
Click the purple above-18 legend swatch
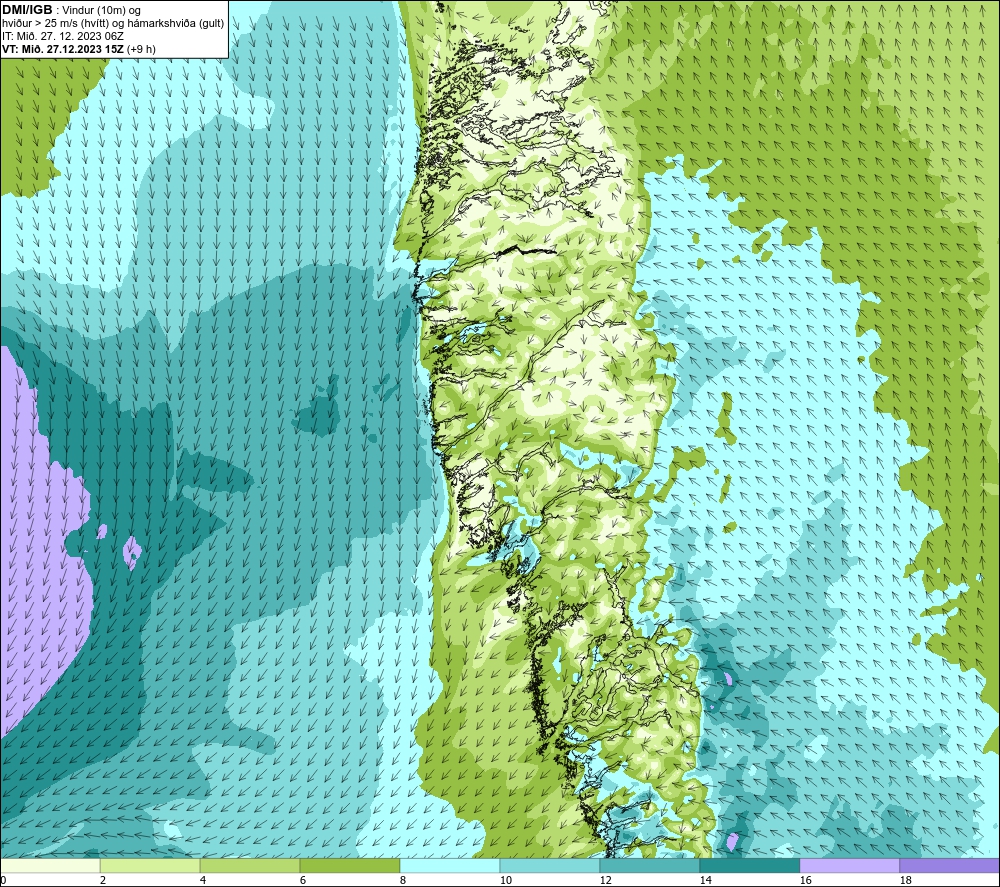(x=950, y=865)
